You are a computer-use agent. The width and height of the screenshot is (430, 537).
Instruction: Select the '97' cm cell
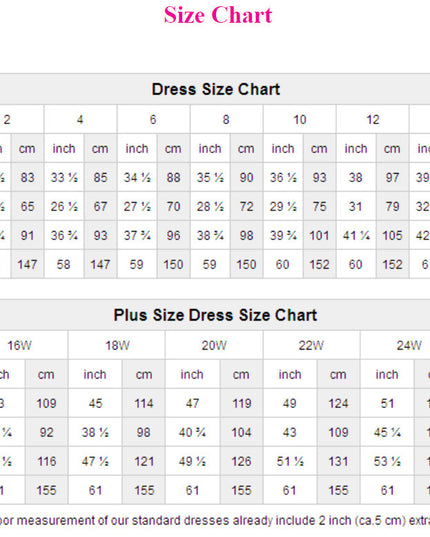(x=392, y=177)
